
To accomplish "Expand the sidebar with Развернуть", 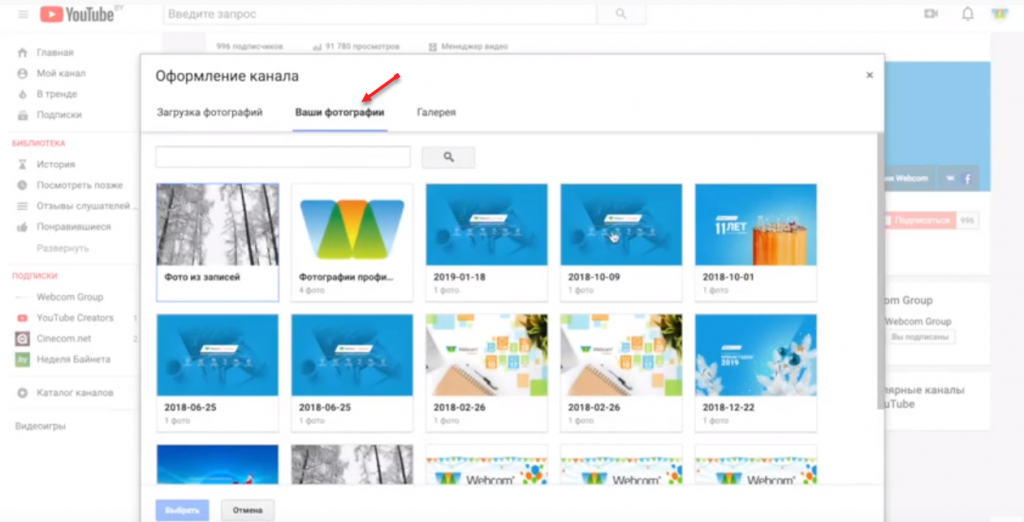I will (x=63, y=248).
